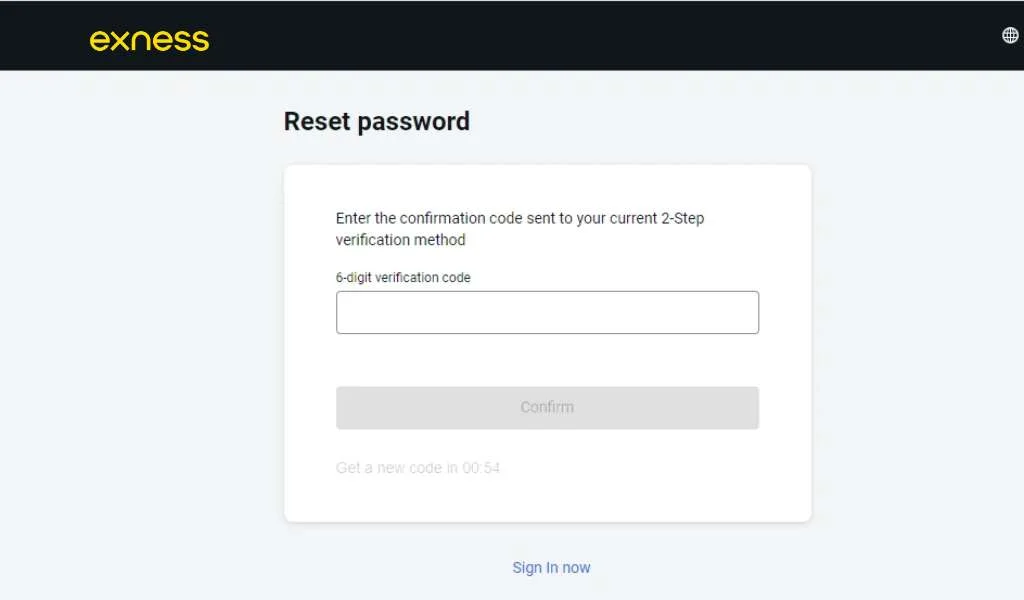Click the 6-digit verification code label
This screenshot has width=1024, height=600.
403,277
